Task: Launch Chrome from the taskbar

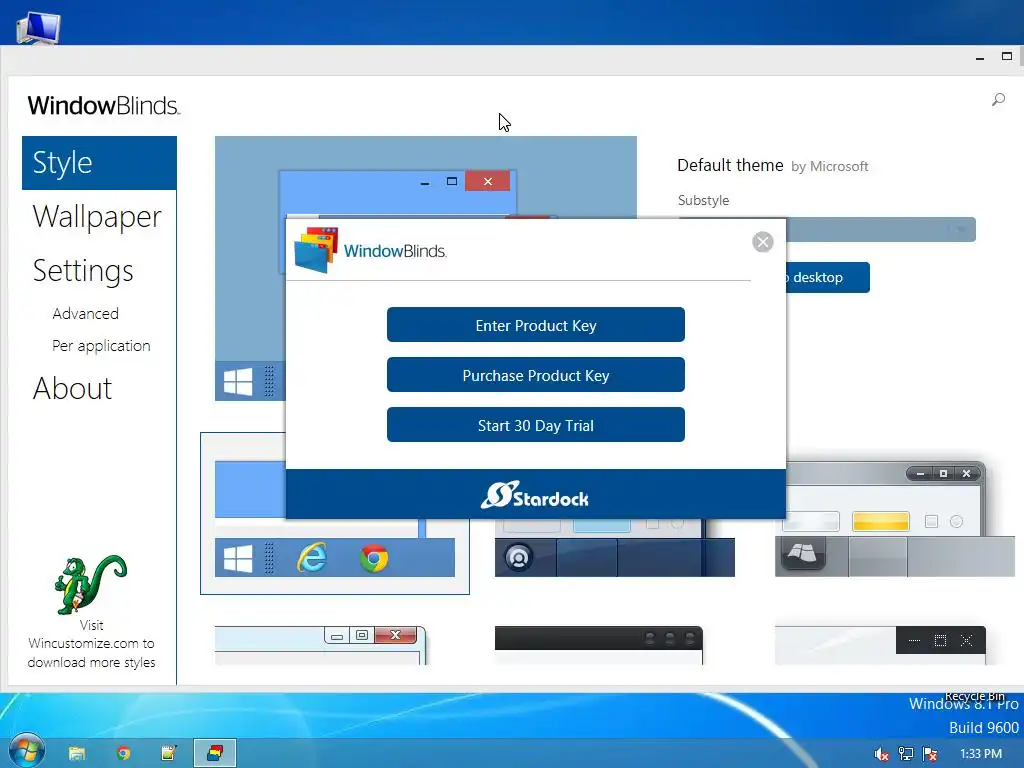Action: coord(123,753)
